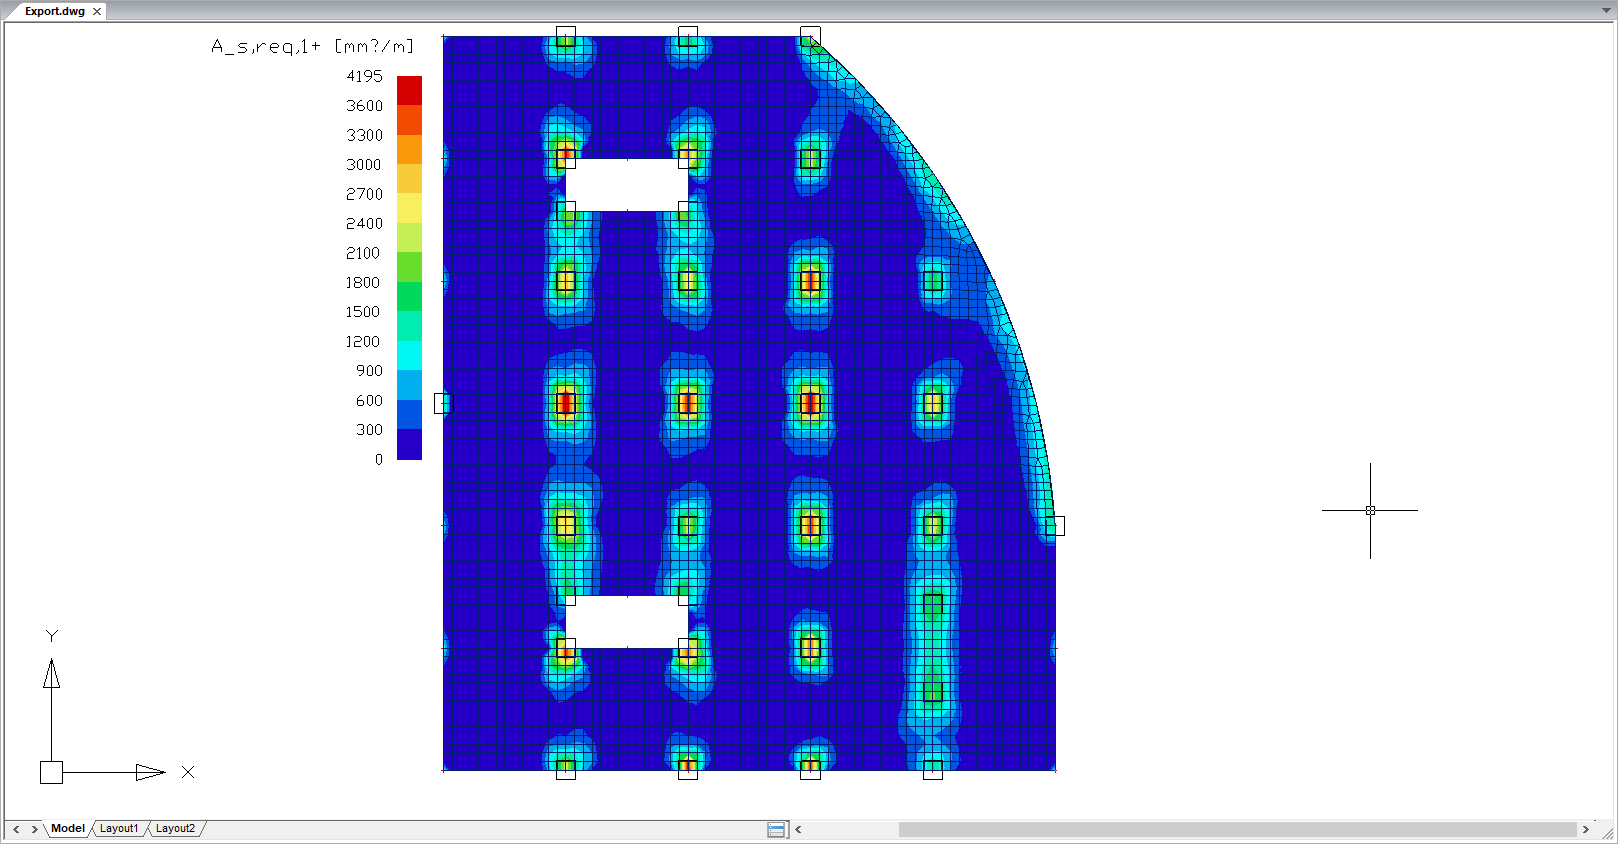Switch to the Layout2 tab
This screenshot has height=844, width=1618.
[x=175, y=828]
